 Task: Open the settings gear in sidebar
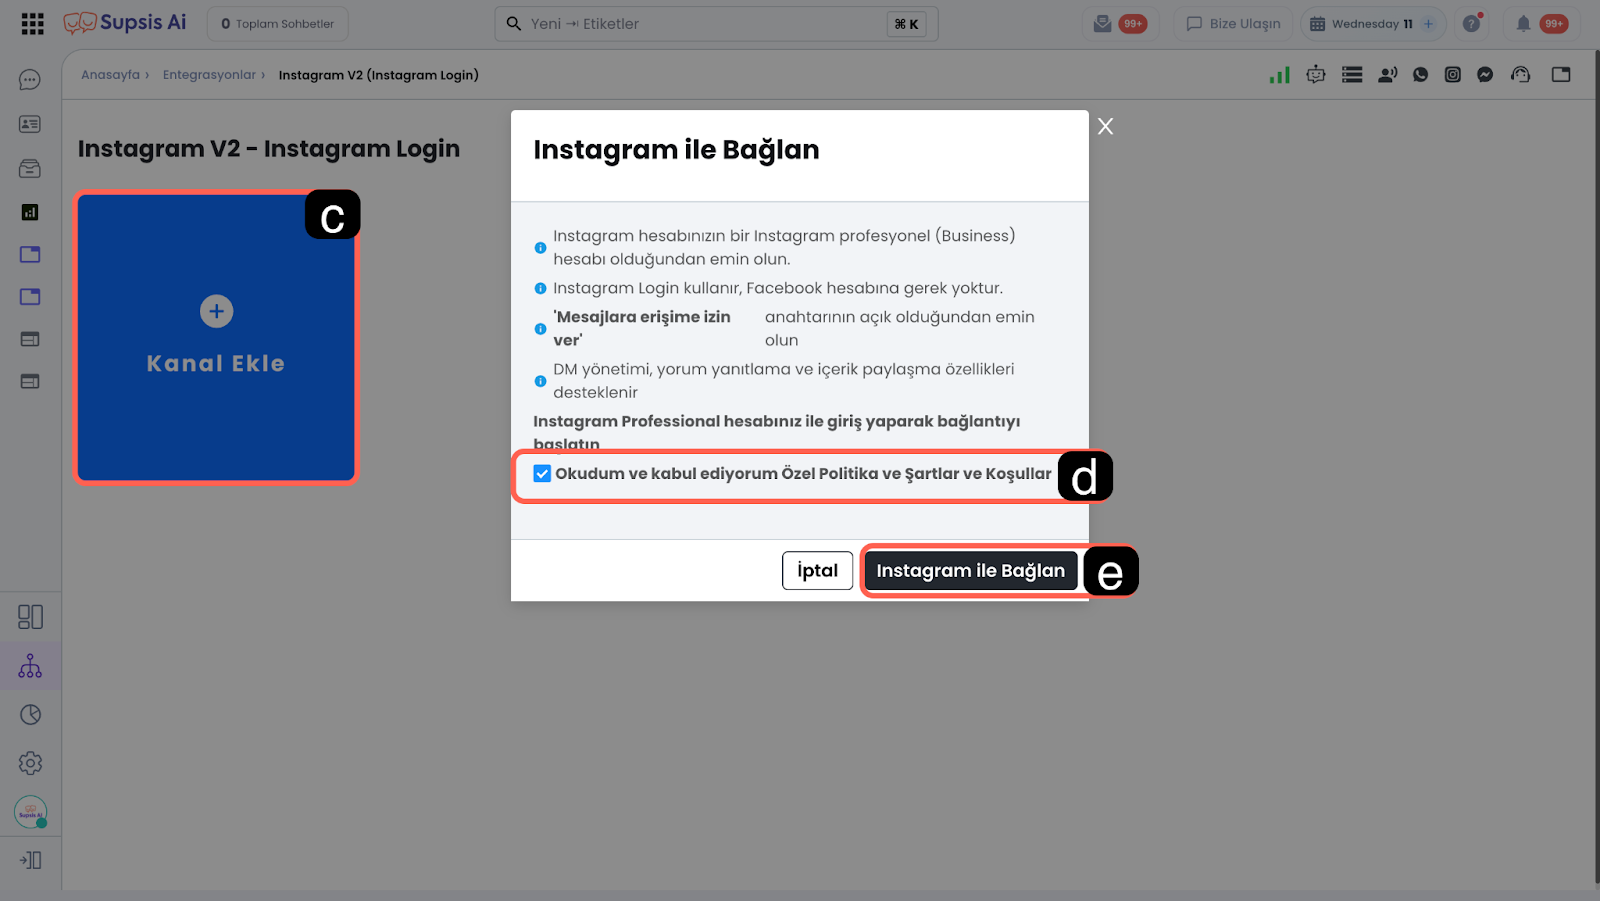(x=30, y=763)
